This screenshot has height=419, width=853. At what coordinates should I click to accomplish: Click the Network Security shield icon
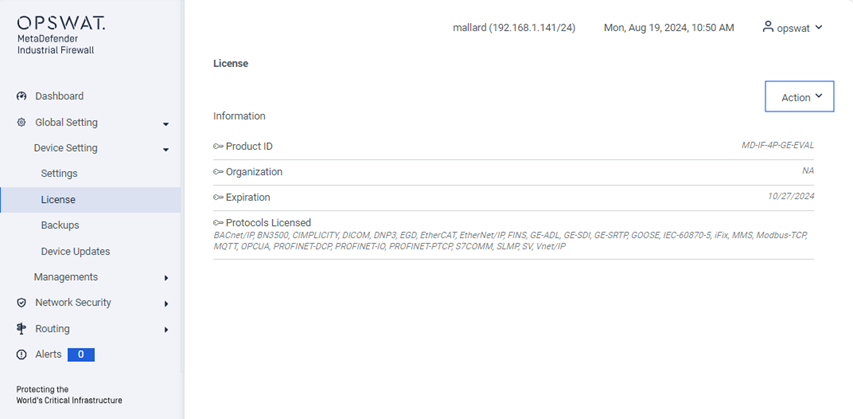pyautogui.click(x=21, y=303)
